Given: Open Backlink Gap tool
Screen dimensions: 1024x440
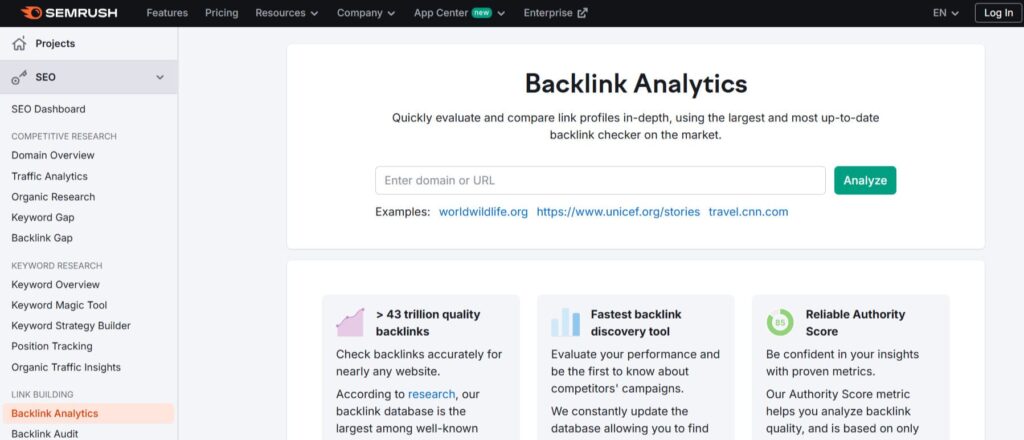Looking at the screenshot, I should click(x=42, y=238).
